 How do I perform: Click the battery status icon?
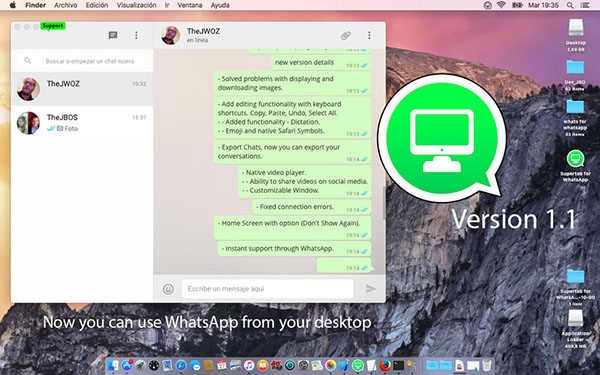coord(517,5)
